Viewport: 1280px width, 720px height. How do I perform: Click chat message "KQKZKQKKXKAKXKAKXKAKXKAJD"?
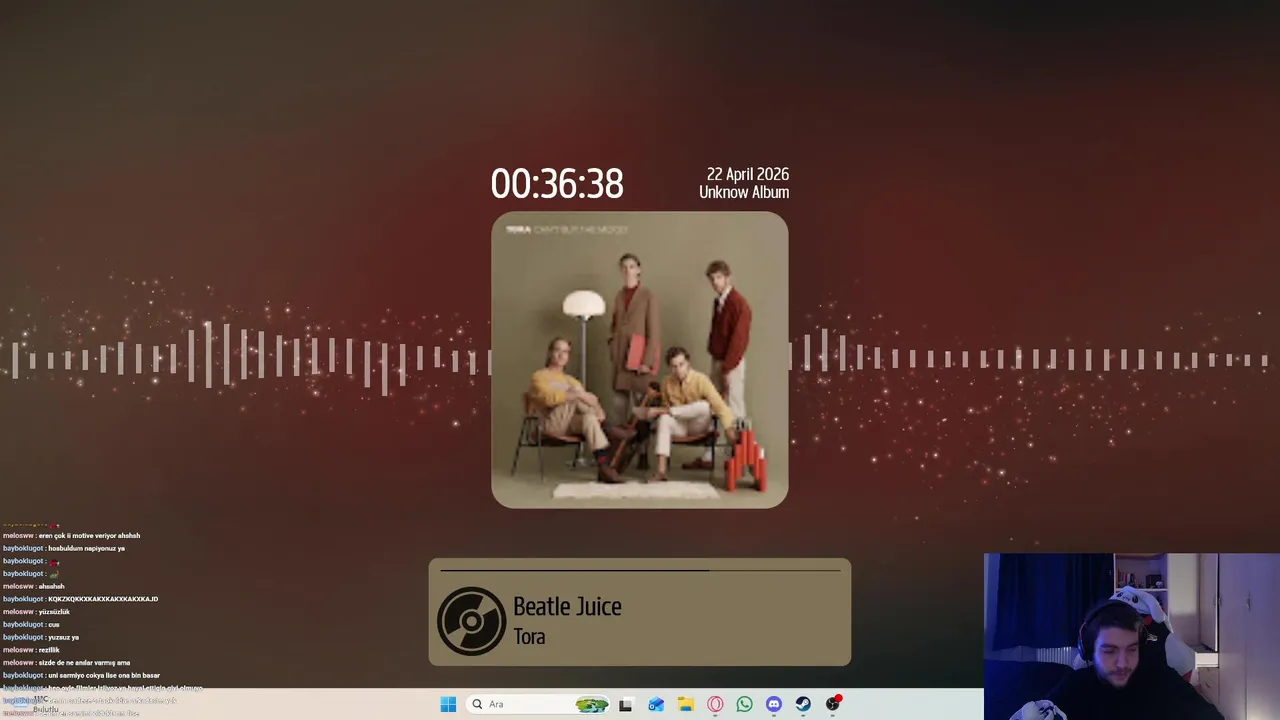click(x=103, y=599)
